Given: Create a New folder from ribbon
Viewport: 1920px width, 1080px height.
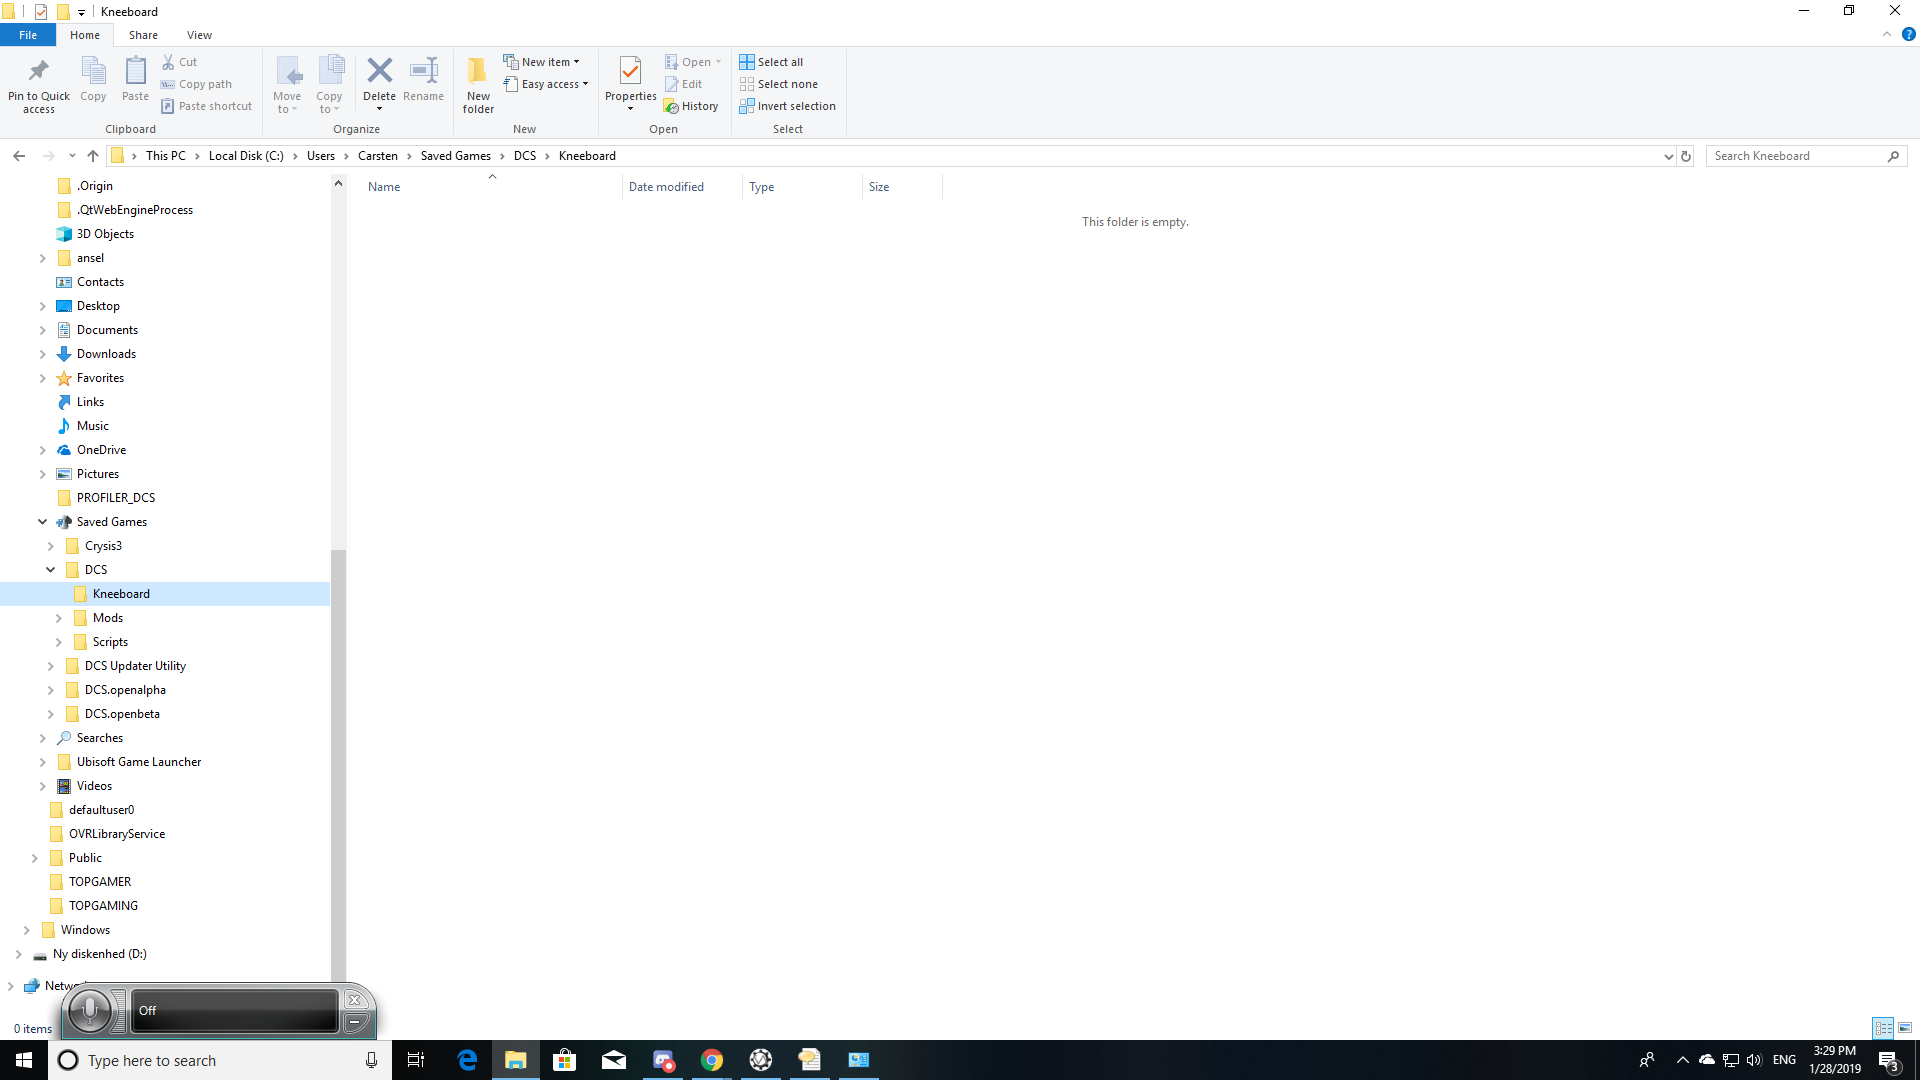Looking at the screenshot, I should (478, 84).
